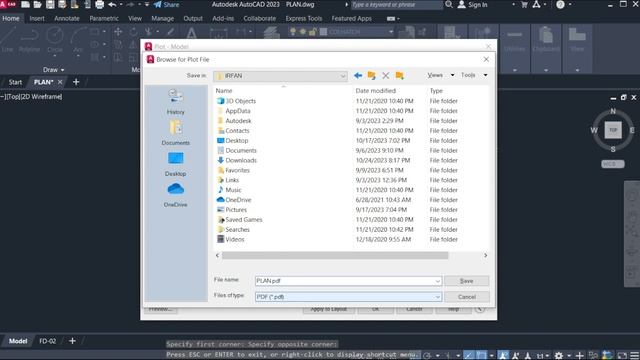This screenshot has width=640, height=360.
Task: Click the Plot printer icon in quick access toolbar
Action: coord(99,4)
